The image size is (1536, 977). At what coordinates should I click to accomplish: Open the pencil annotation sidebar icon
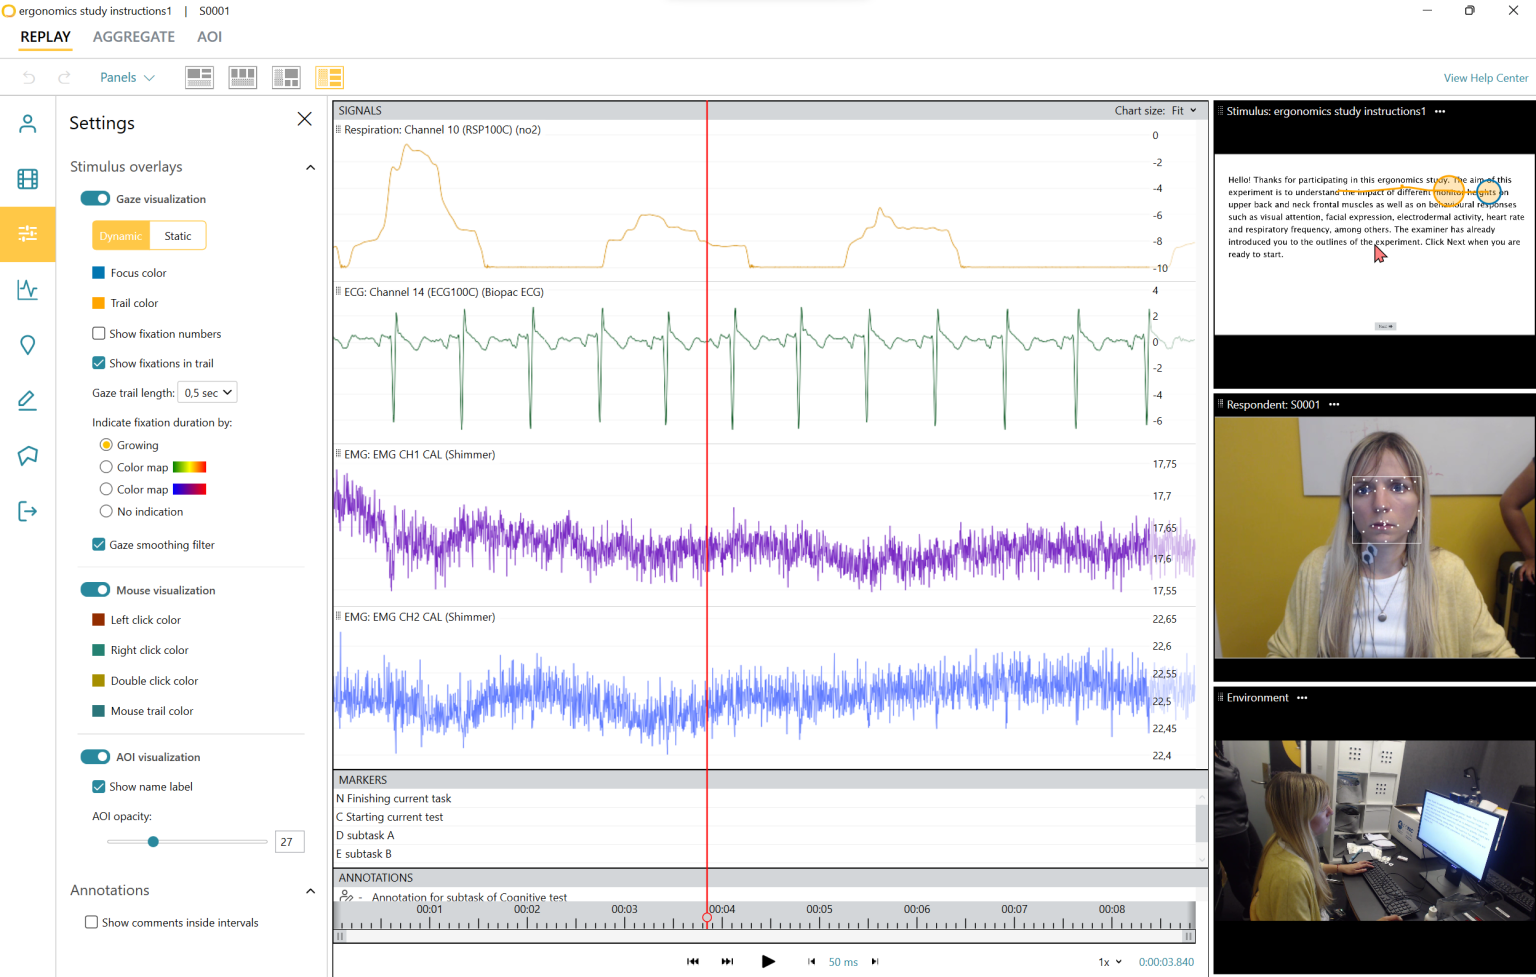coord(27,401)
